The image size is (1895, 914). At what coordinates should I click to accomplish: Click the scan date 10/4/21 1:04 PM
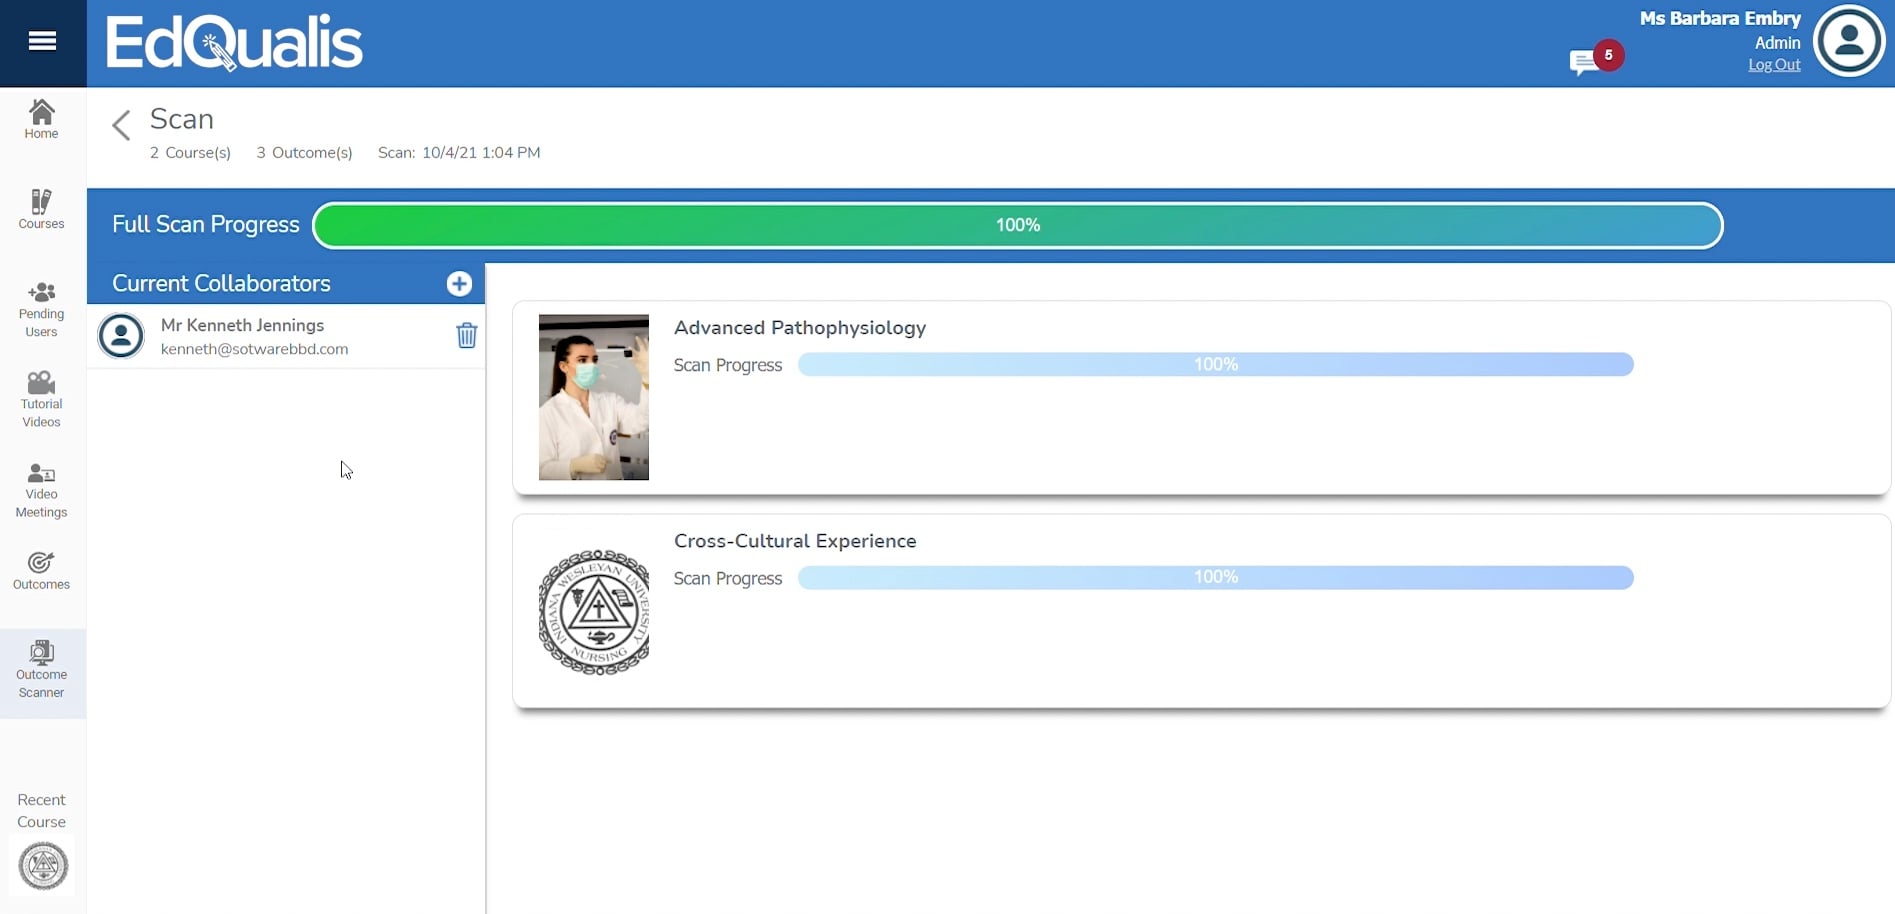click(x=481, y=153)
